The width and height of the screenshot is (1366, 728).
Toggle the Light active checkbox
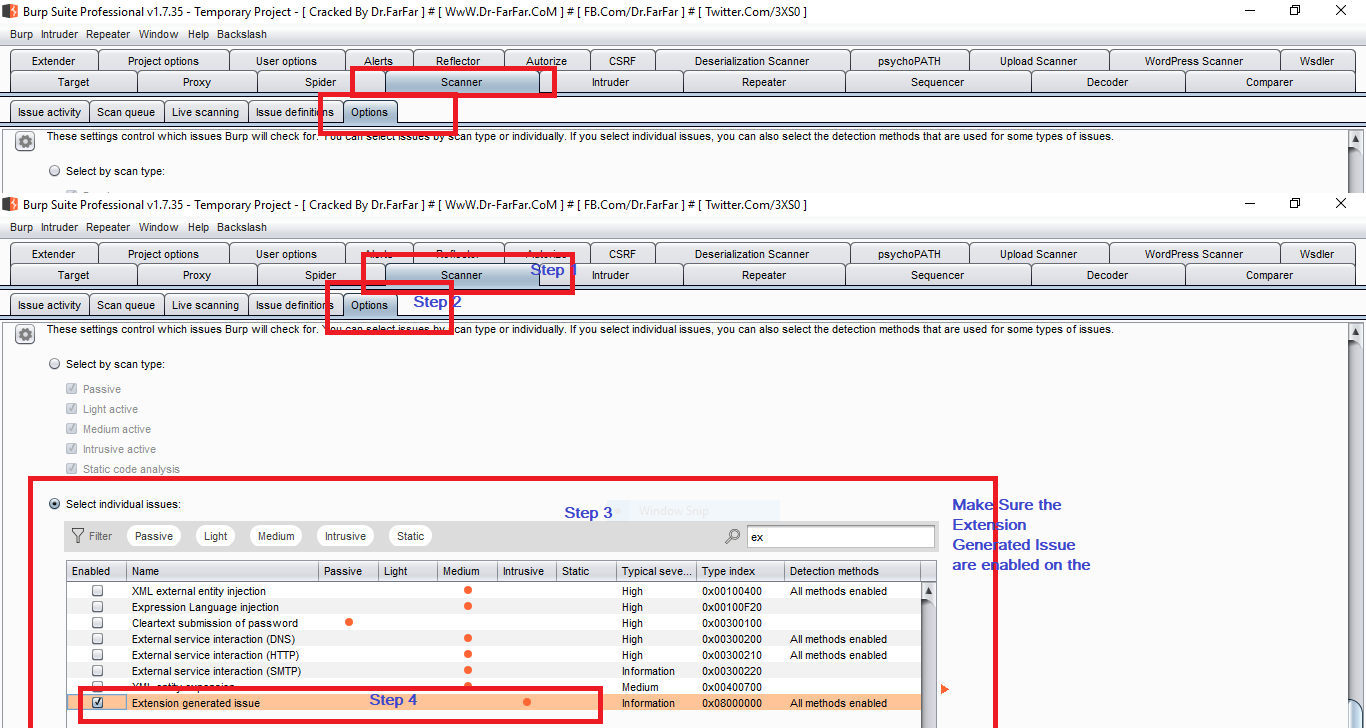coord(72,409)
